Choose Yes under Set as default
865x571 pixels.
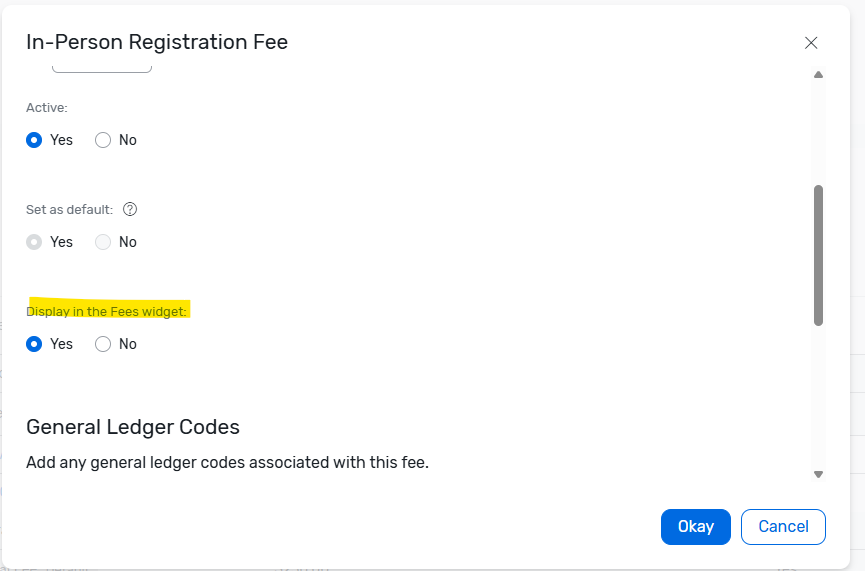tap(34, 242)
